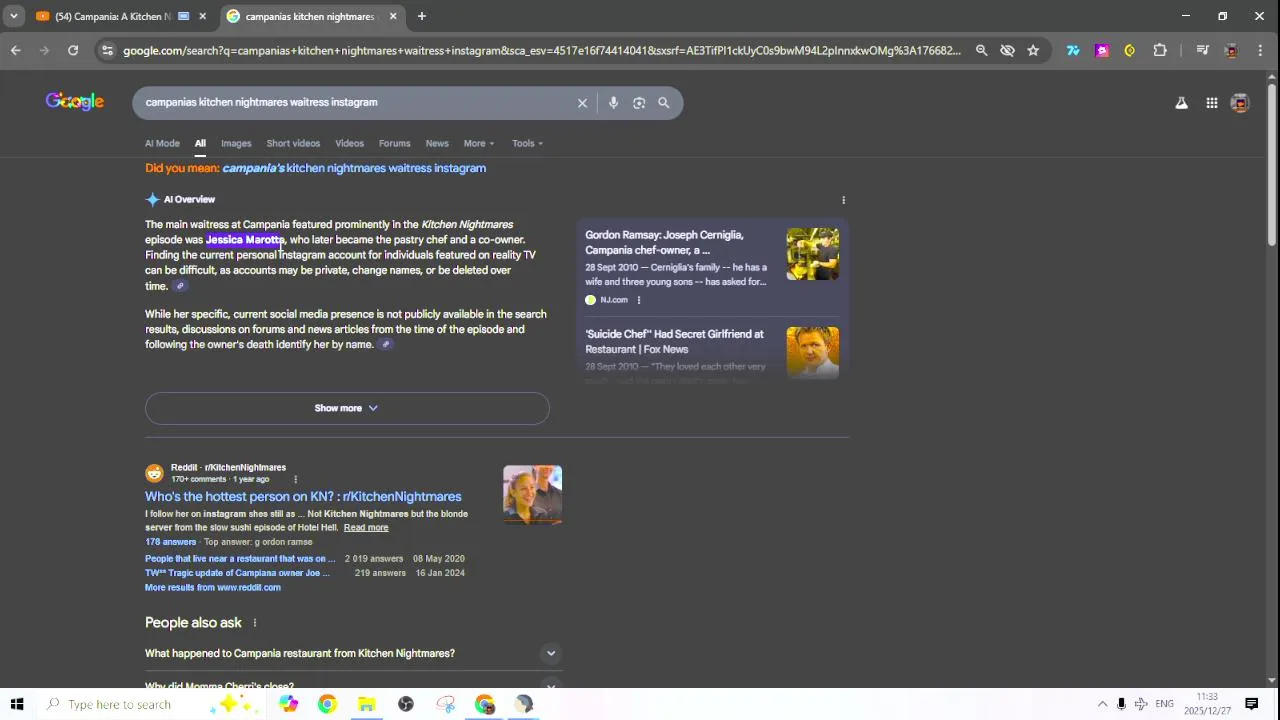The height and width of the screenshot is (720, 1280).
Task: Open the tab search dropdown arrow
Action: point(14,16)
